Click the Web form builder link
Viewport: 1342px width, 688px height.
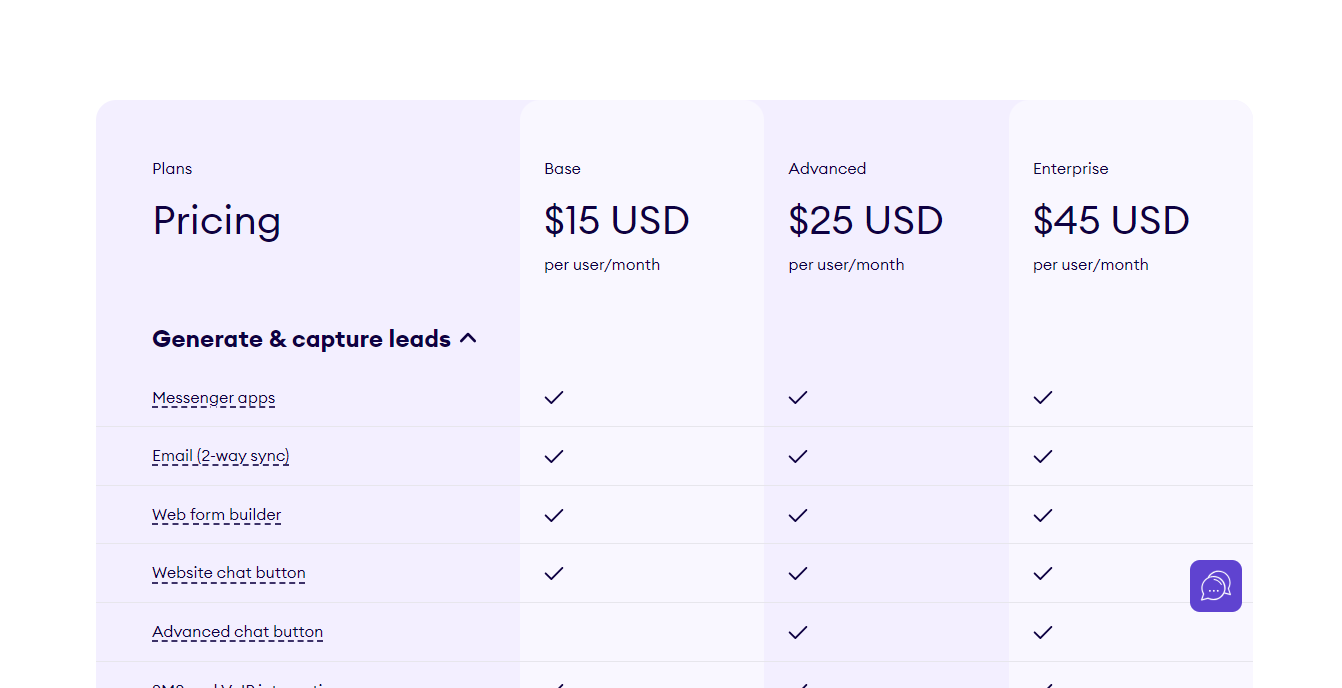click(x=216, y=515)
